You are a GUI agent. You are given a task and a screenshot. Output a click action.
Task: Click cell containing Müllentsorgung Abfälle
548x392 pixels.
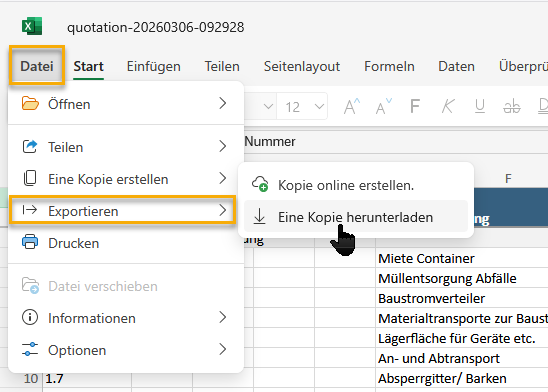pos(462,278)
